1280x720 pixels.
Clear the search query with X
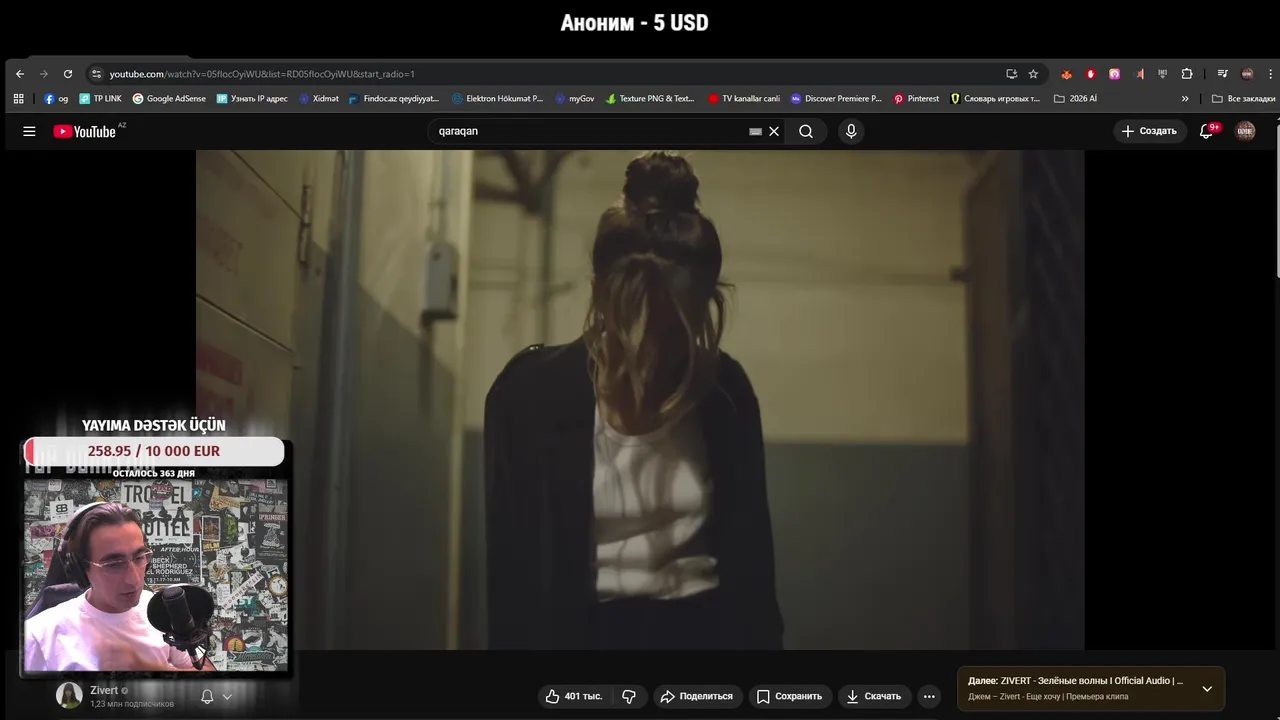point(774,131)
